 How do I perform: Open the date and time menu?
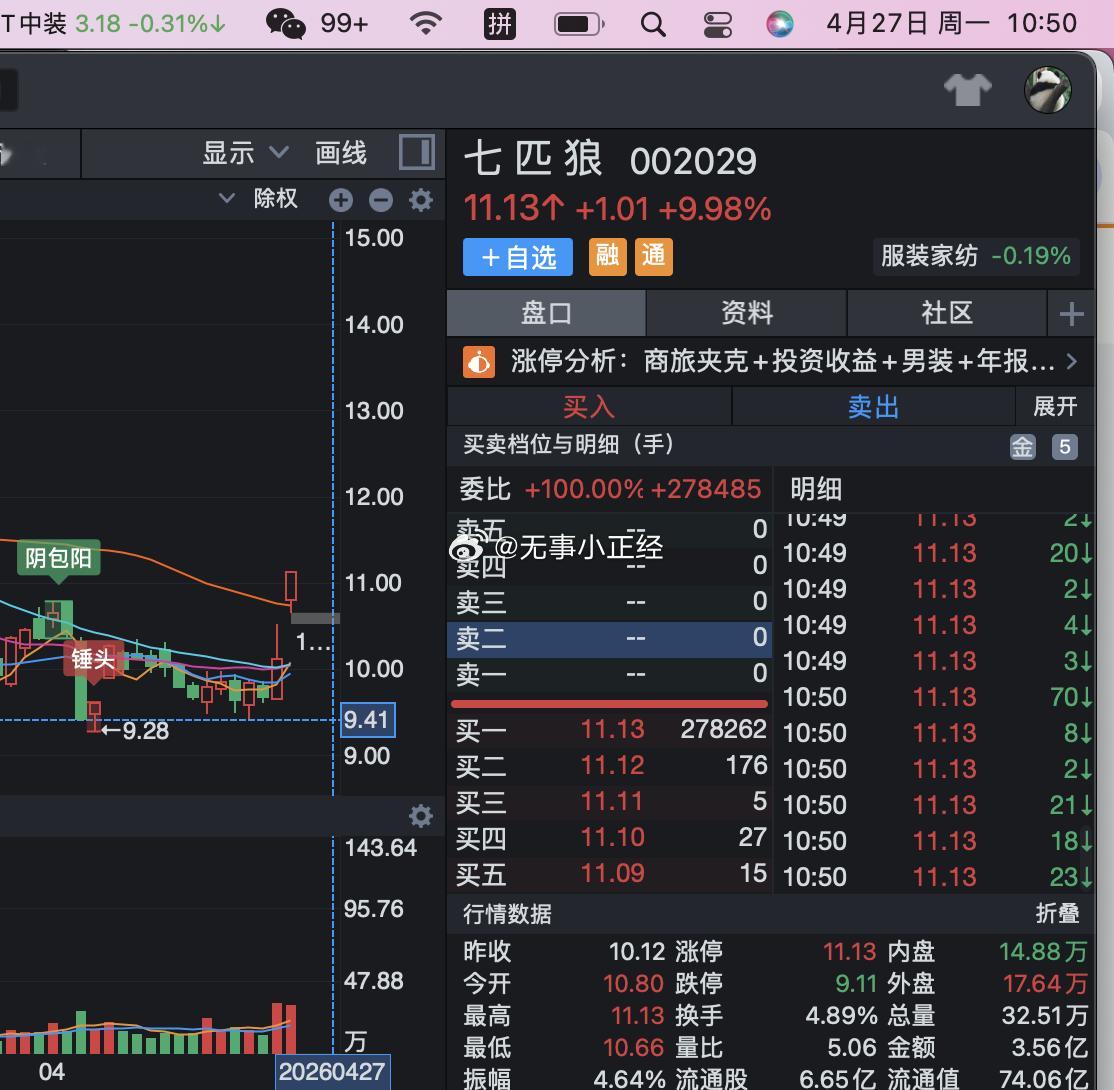click(951, 23)
